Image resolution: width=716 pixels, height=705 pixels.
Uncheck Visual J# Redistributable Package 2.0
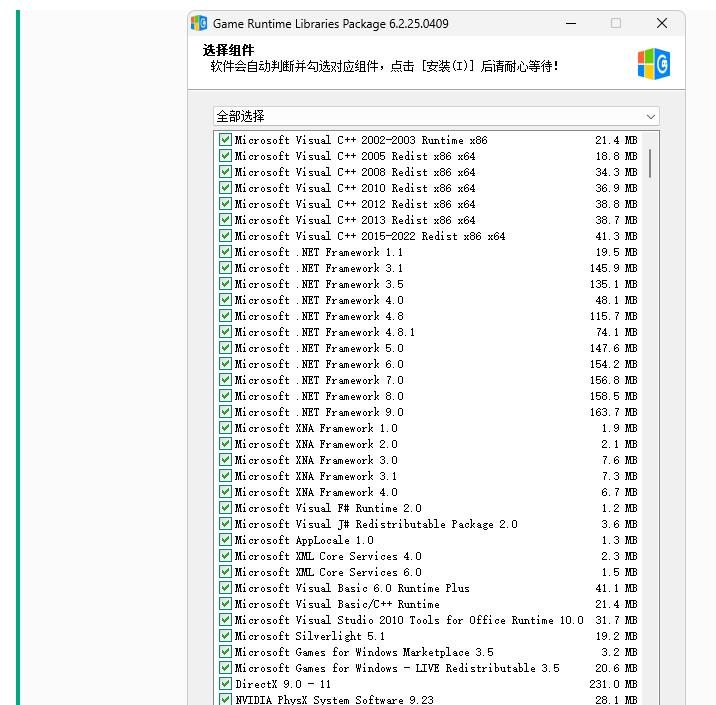tap(225, 523)
